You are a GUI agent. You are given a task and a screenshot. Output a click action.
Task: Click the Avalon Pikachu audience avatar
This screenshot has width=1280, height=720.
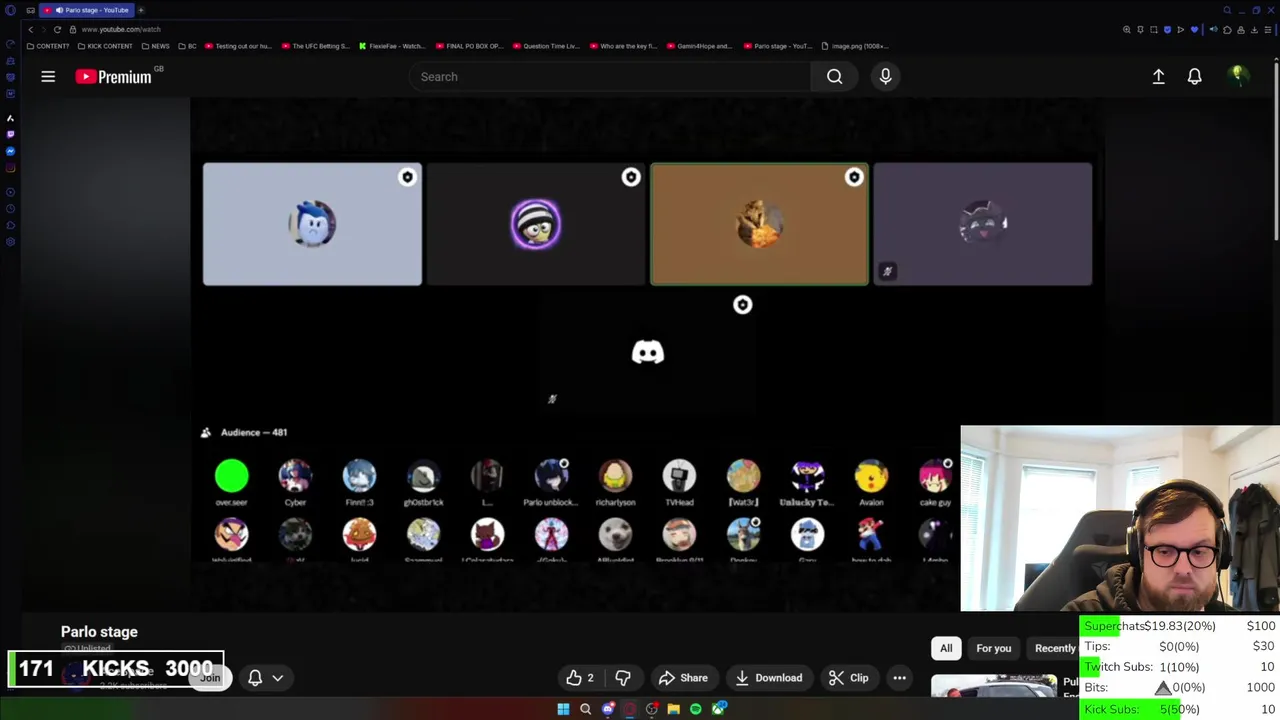pyautogui.click(x=871, y=476)
